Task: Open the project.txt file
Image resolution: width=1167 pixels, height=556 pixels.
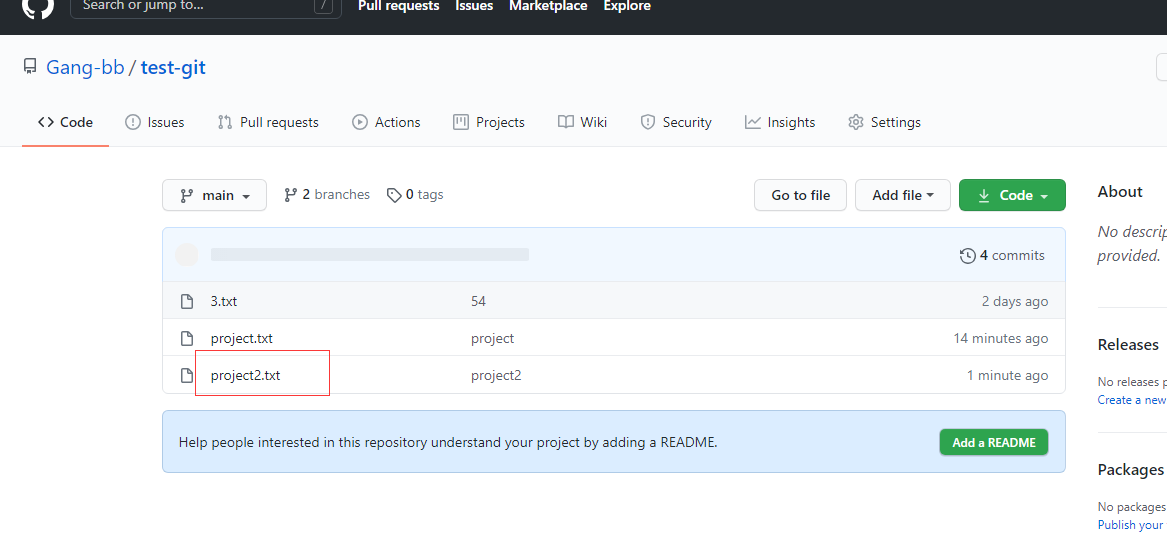Action: (242, 339)
